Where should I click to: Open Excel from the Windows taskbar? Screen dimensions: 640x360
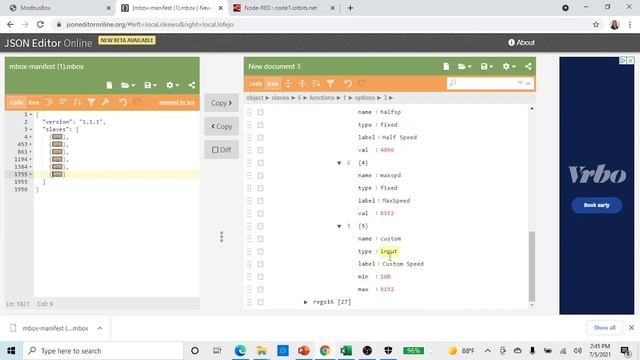pos(346,351)
